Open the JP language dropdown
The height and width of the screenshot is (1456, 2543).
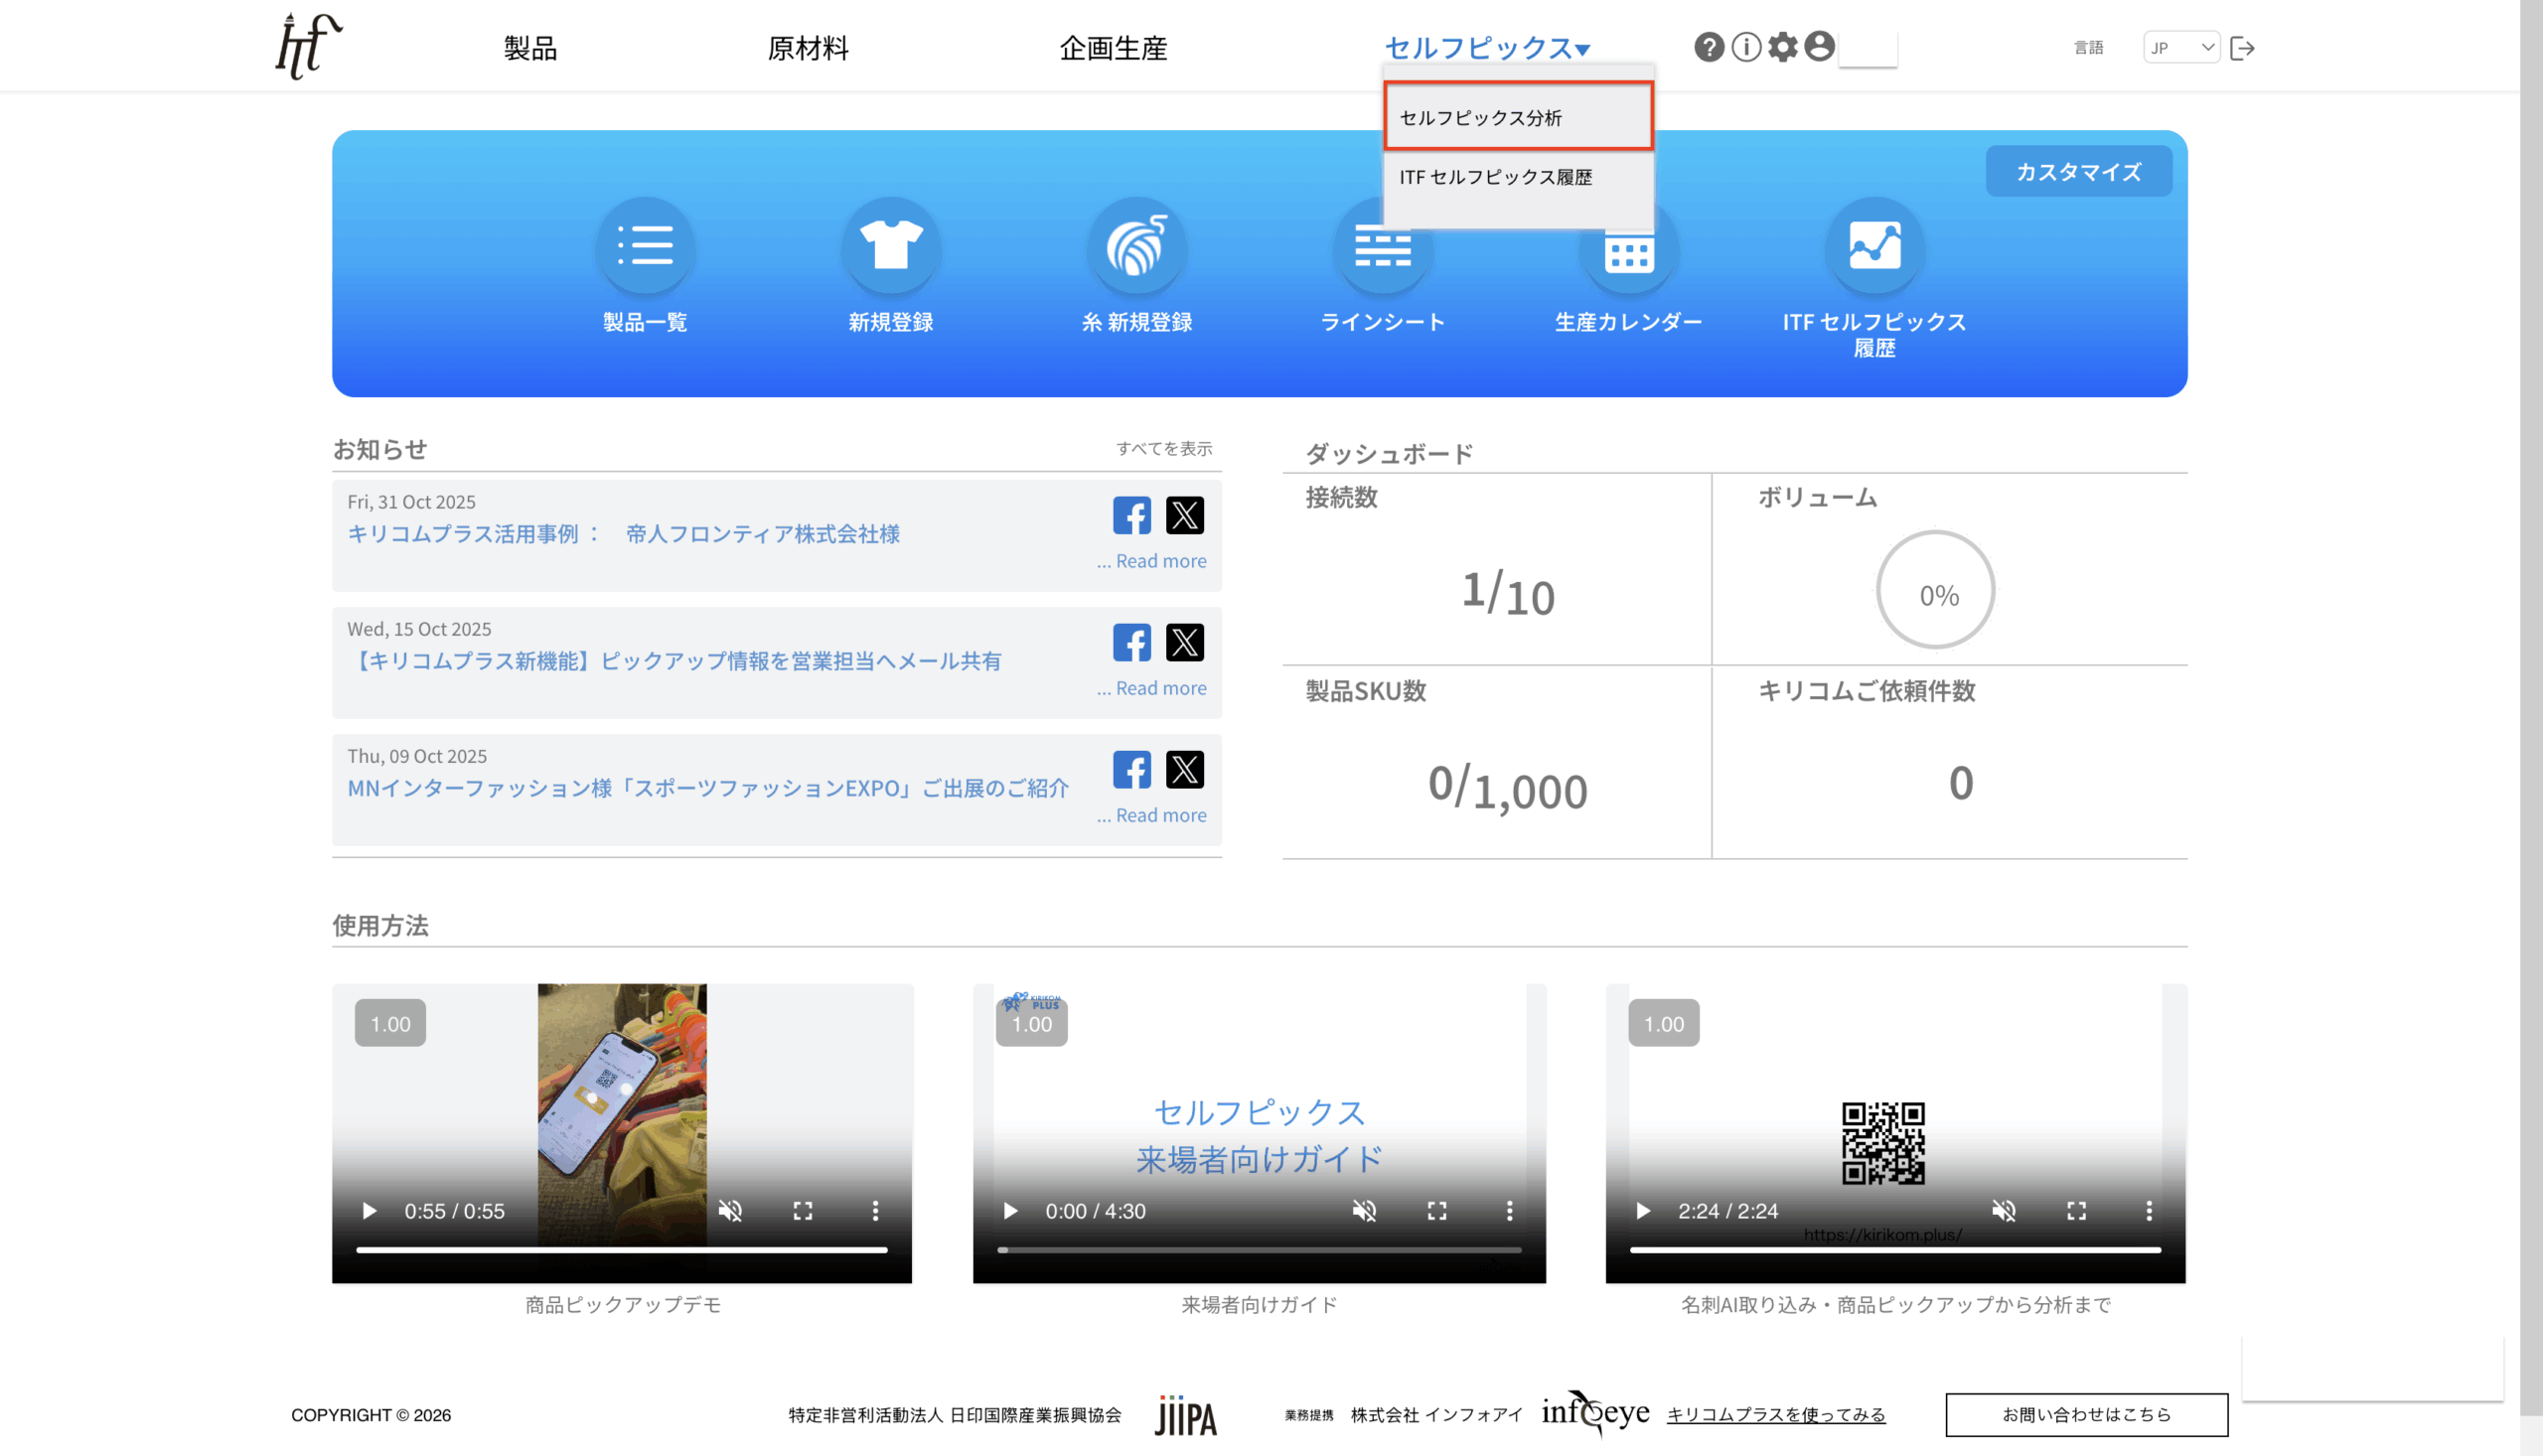(x=2181, y=48)
